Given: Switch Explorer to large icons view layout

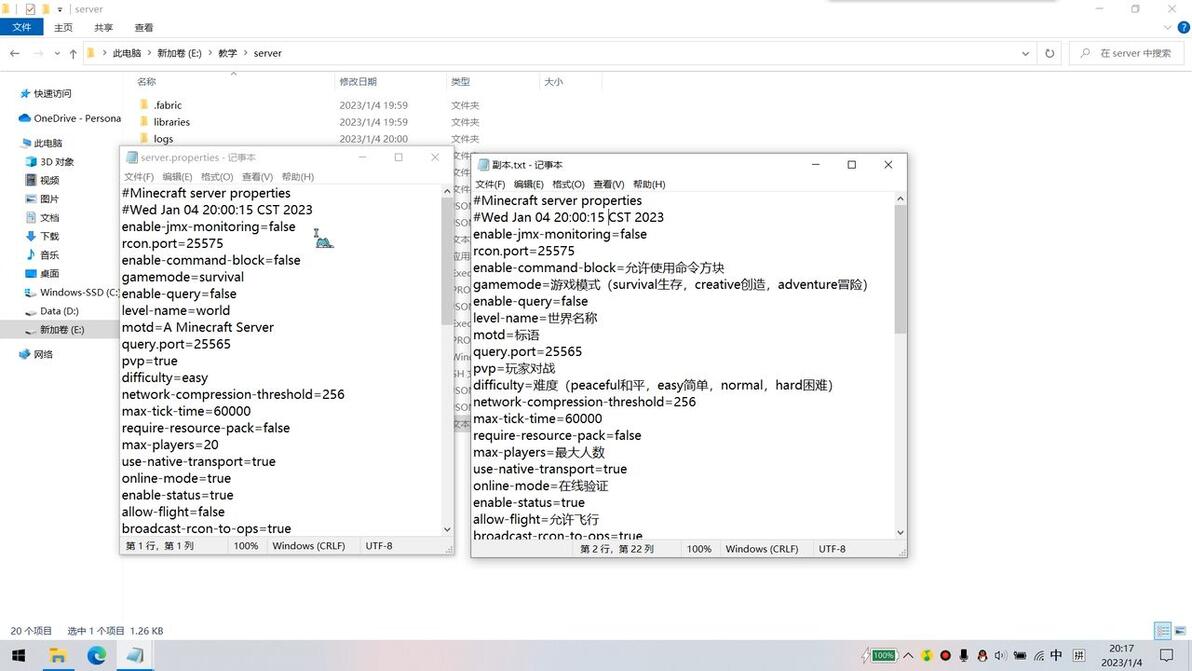Looking at the screenshot, I should (1180, 631).
